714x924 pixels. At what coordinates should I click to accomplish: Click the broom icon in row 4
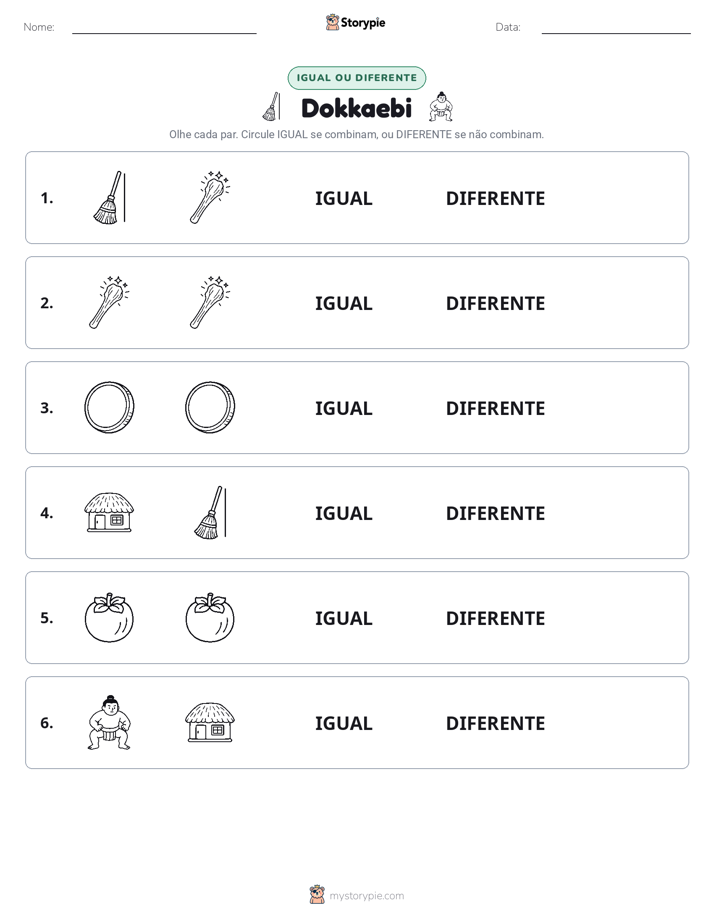(210, 513)
